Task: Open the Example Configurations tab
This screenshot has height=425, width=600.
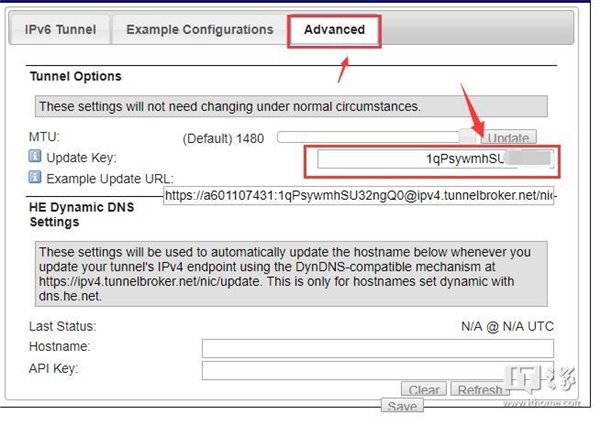Action: click(x=200, y=30)
